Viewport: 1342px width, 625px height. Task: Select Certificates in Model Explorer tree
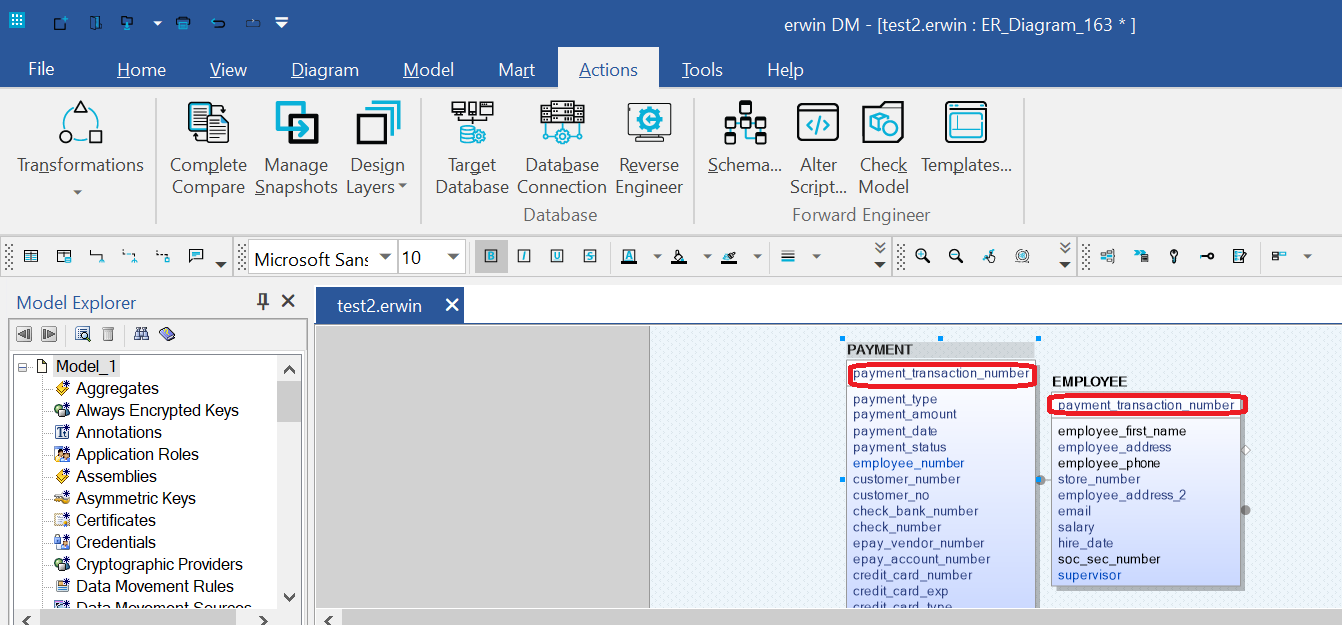[115, 520]
